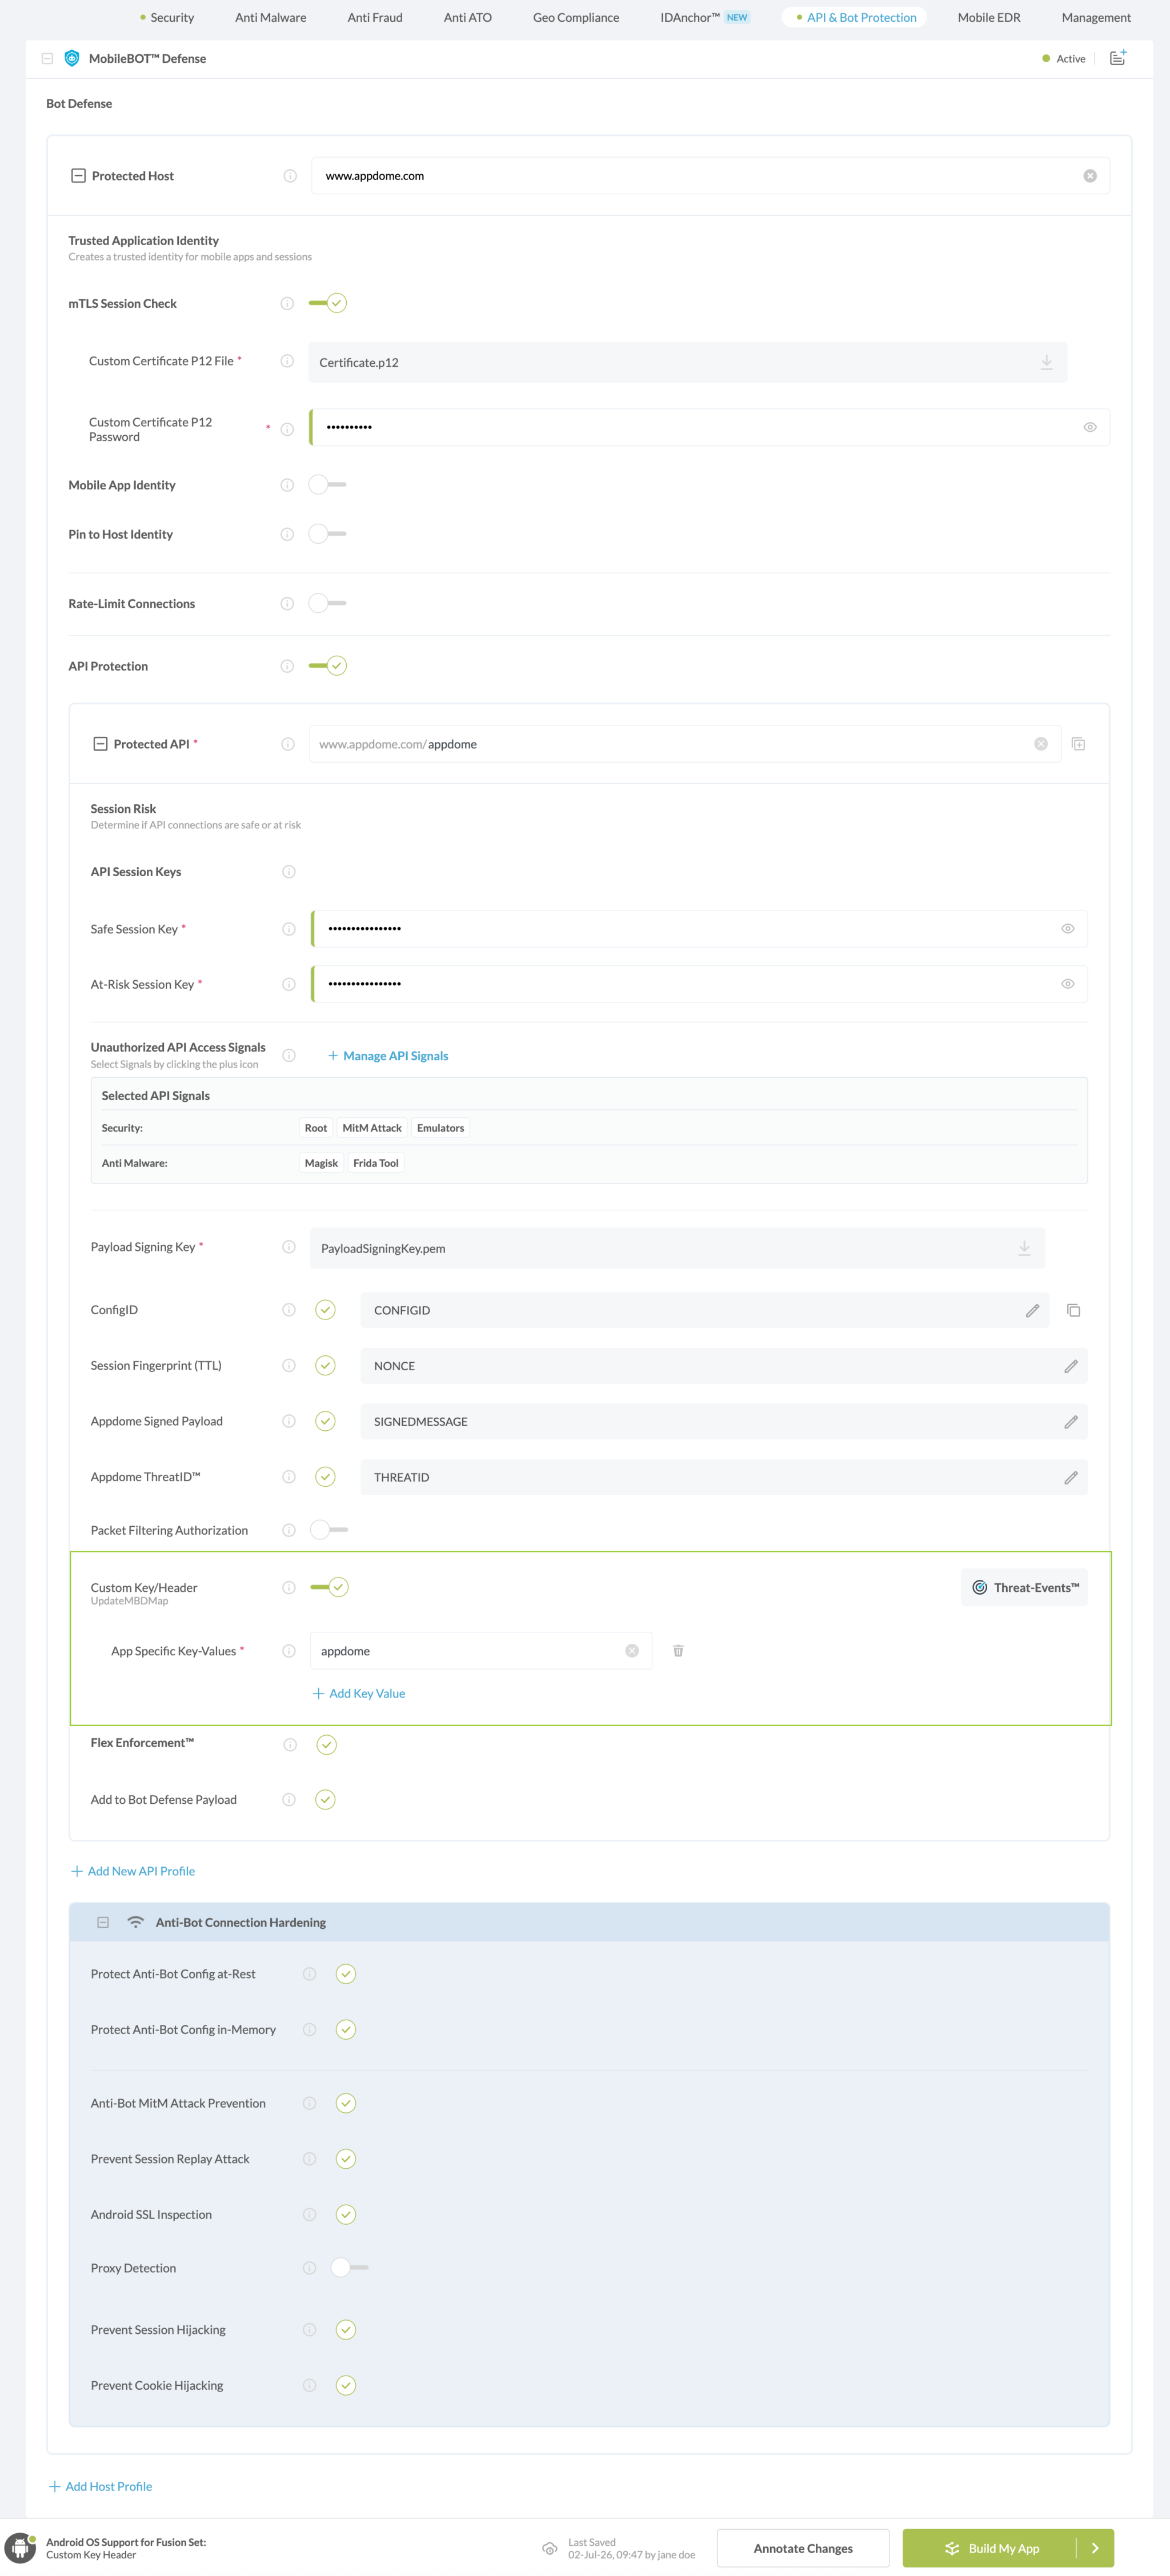Delete the appdome key-value entry
Screen dimensions: 1170x2576
pyautogui.click(x=678, y=1651)
